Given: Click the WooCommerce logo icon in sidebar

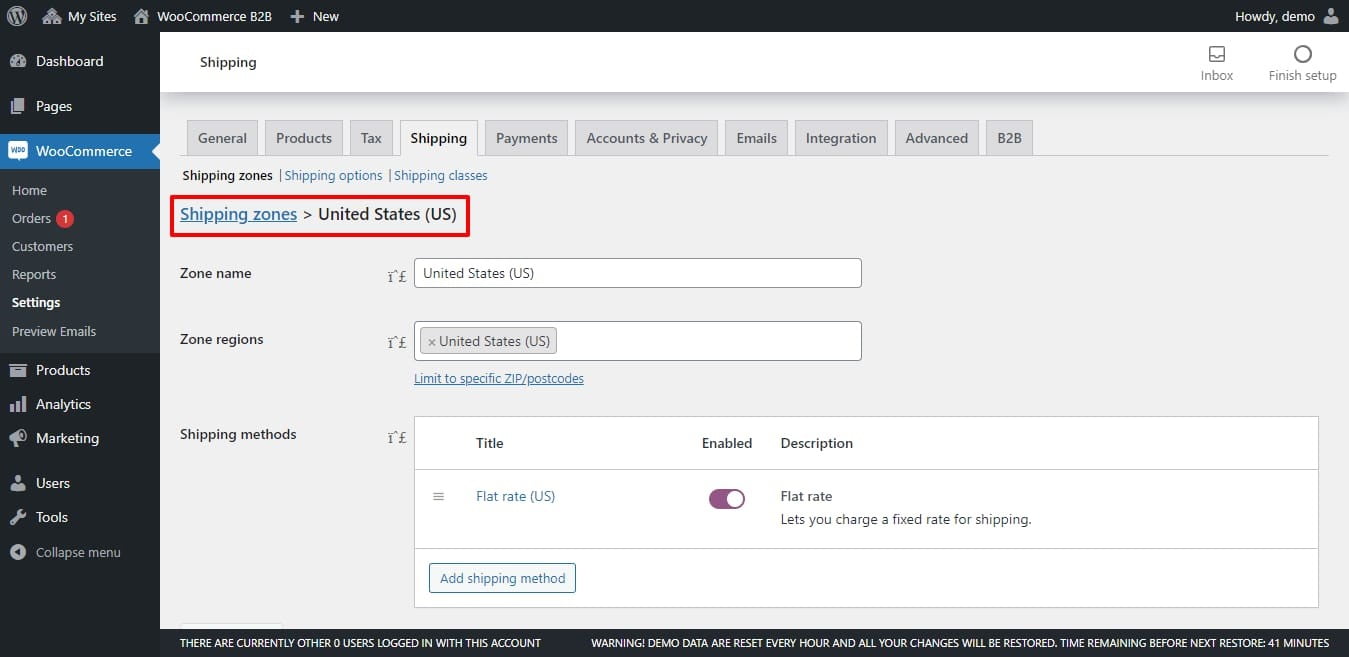Looking at the screenshot, I should (x=18, y=151).
